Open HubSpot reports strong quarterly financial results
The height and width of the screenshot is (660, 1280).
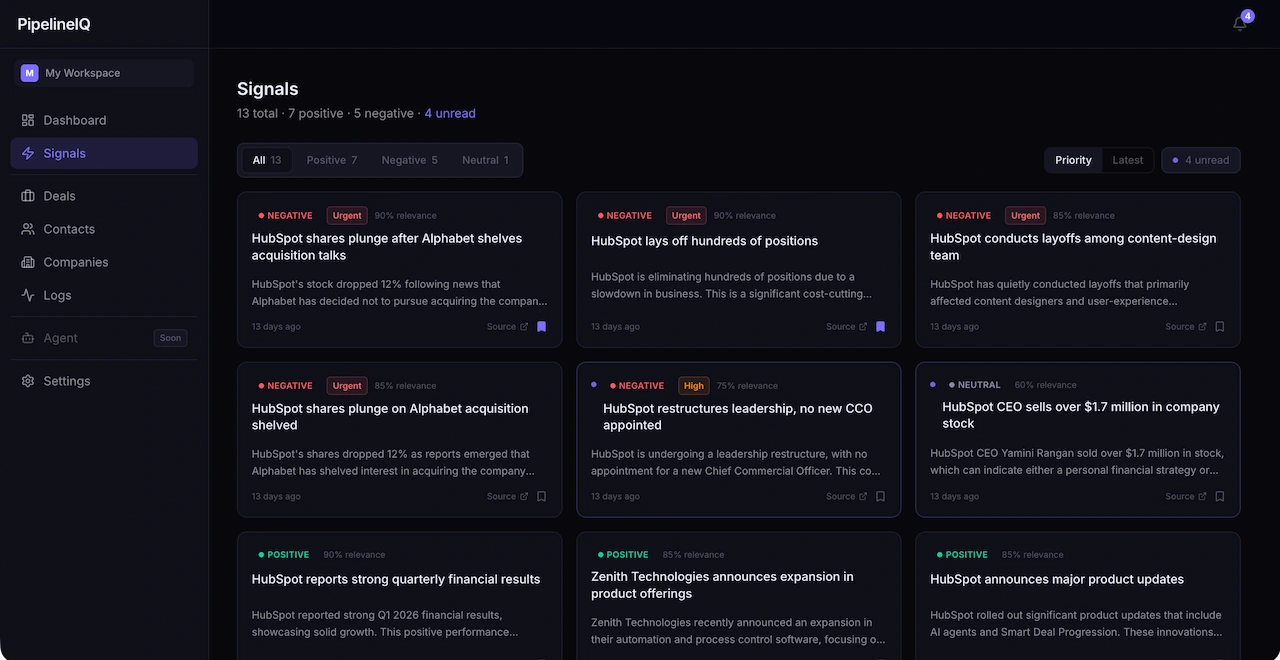pos(396,579)
